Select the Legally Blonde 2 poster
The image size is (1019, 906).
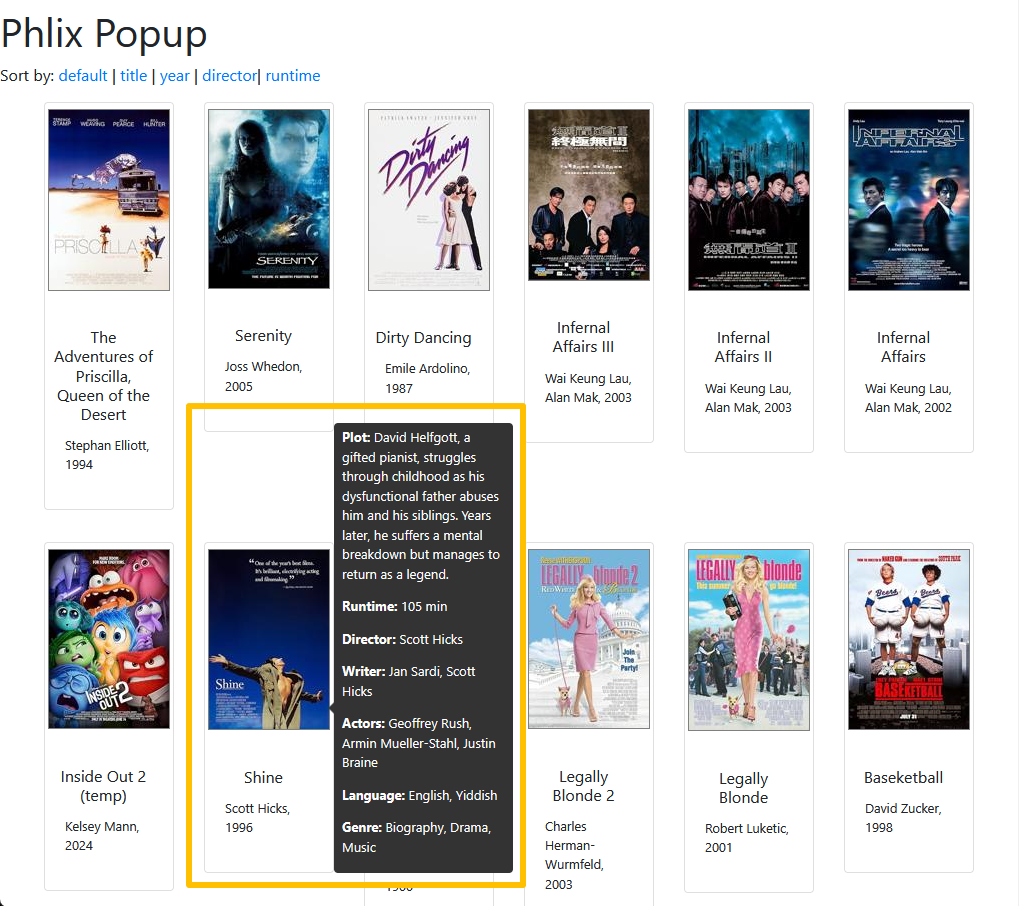[x=589, y=639]
